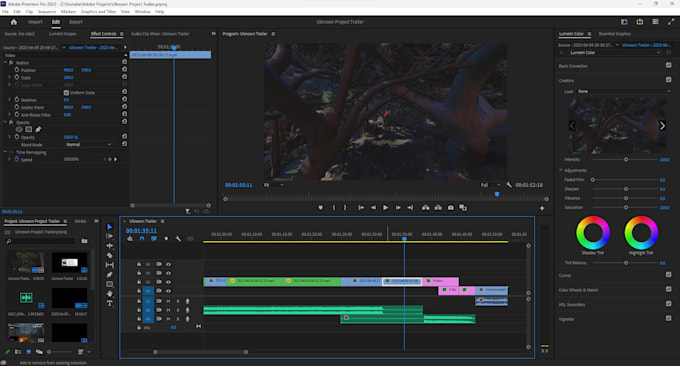Select the Razor tool

point(109,255)
